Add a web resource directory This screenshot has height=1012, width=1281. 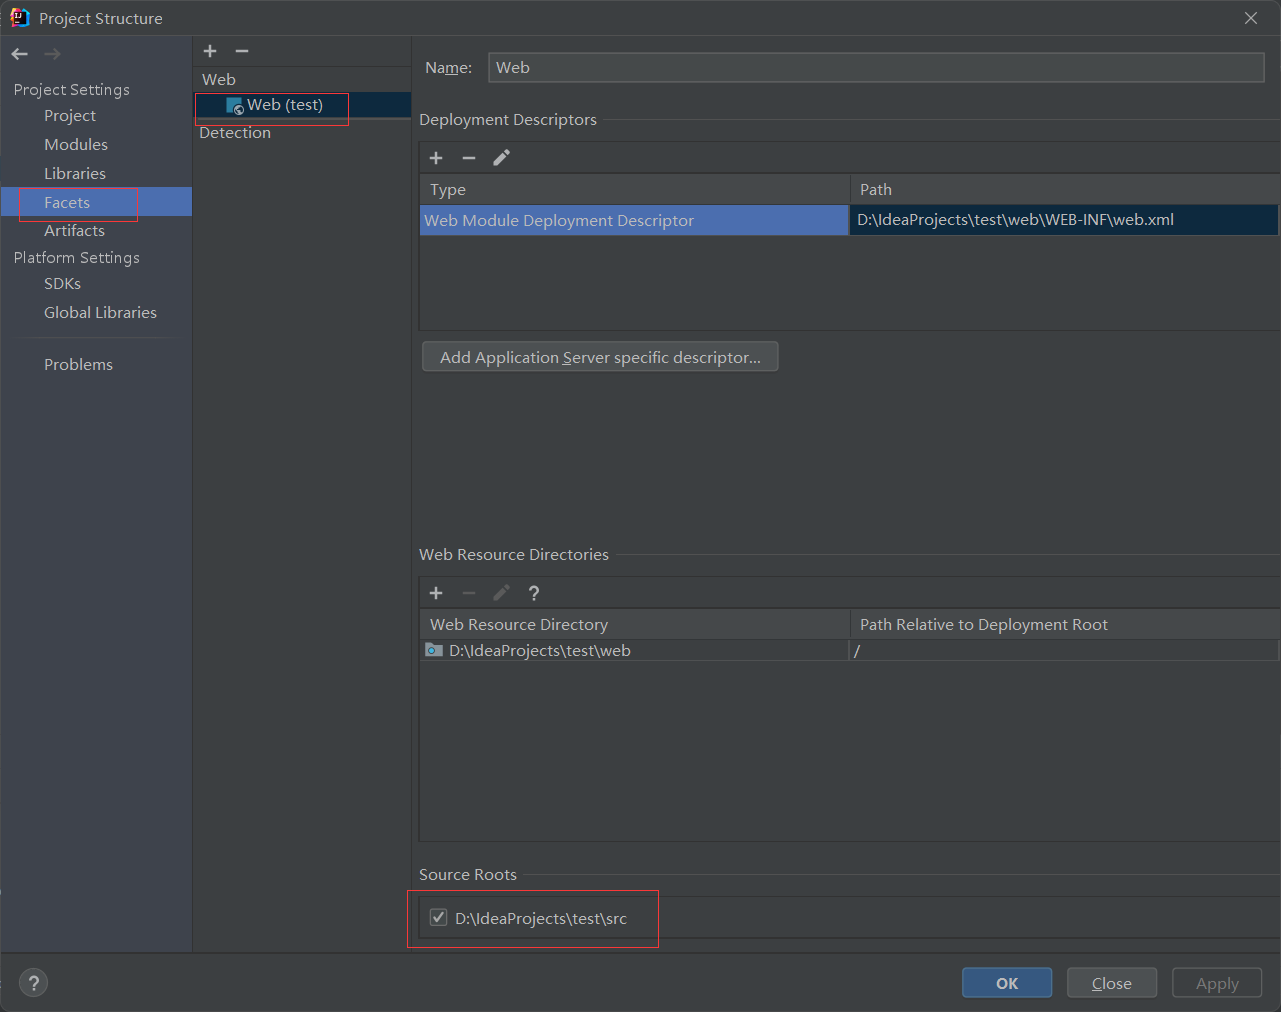click(x=436, y=593)
